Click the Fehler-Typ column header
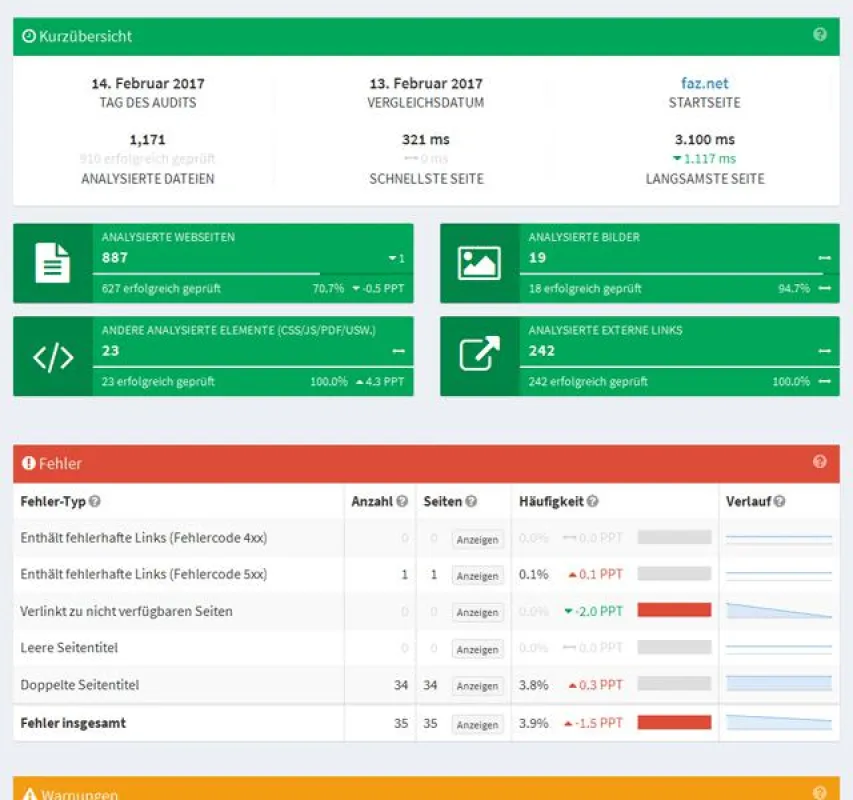Viewport: 853px width, 800px height. 53,501
